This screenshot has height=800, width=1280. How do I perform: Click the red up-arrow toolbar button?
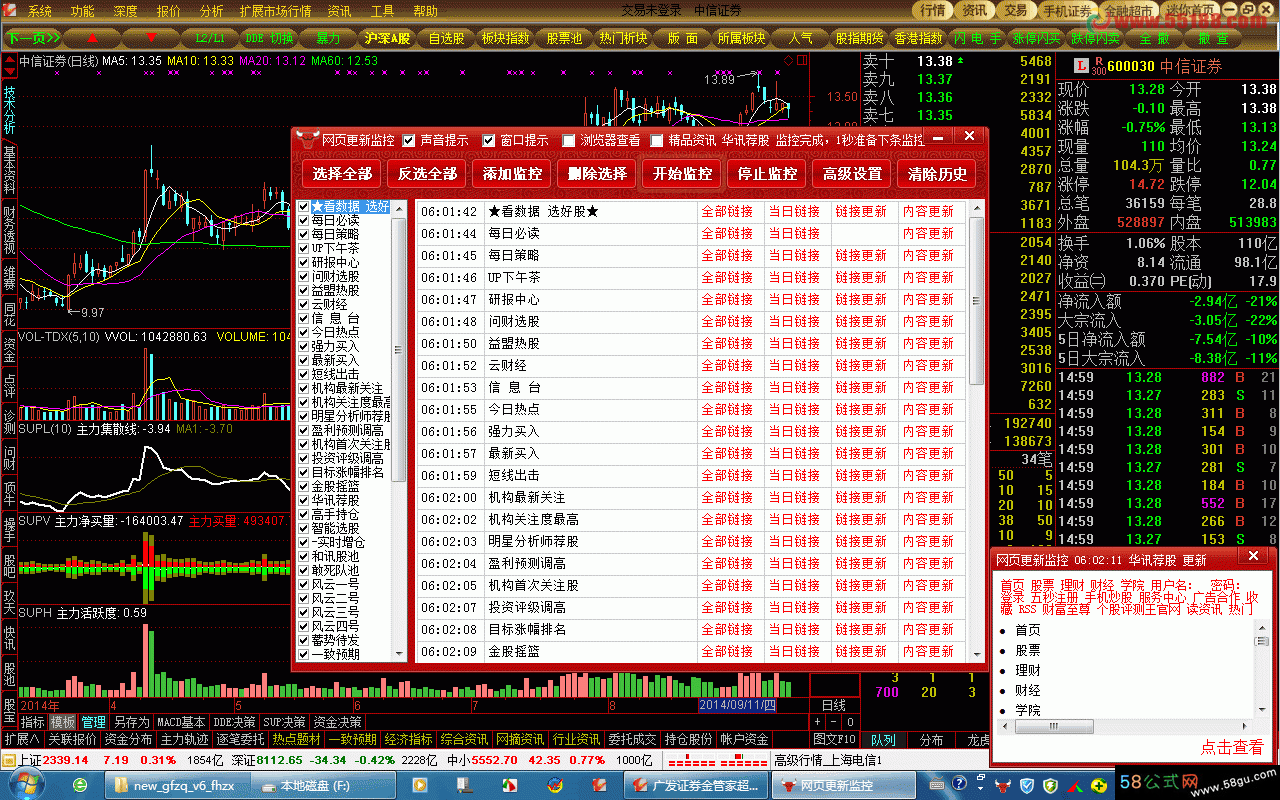point(93,38)
